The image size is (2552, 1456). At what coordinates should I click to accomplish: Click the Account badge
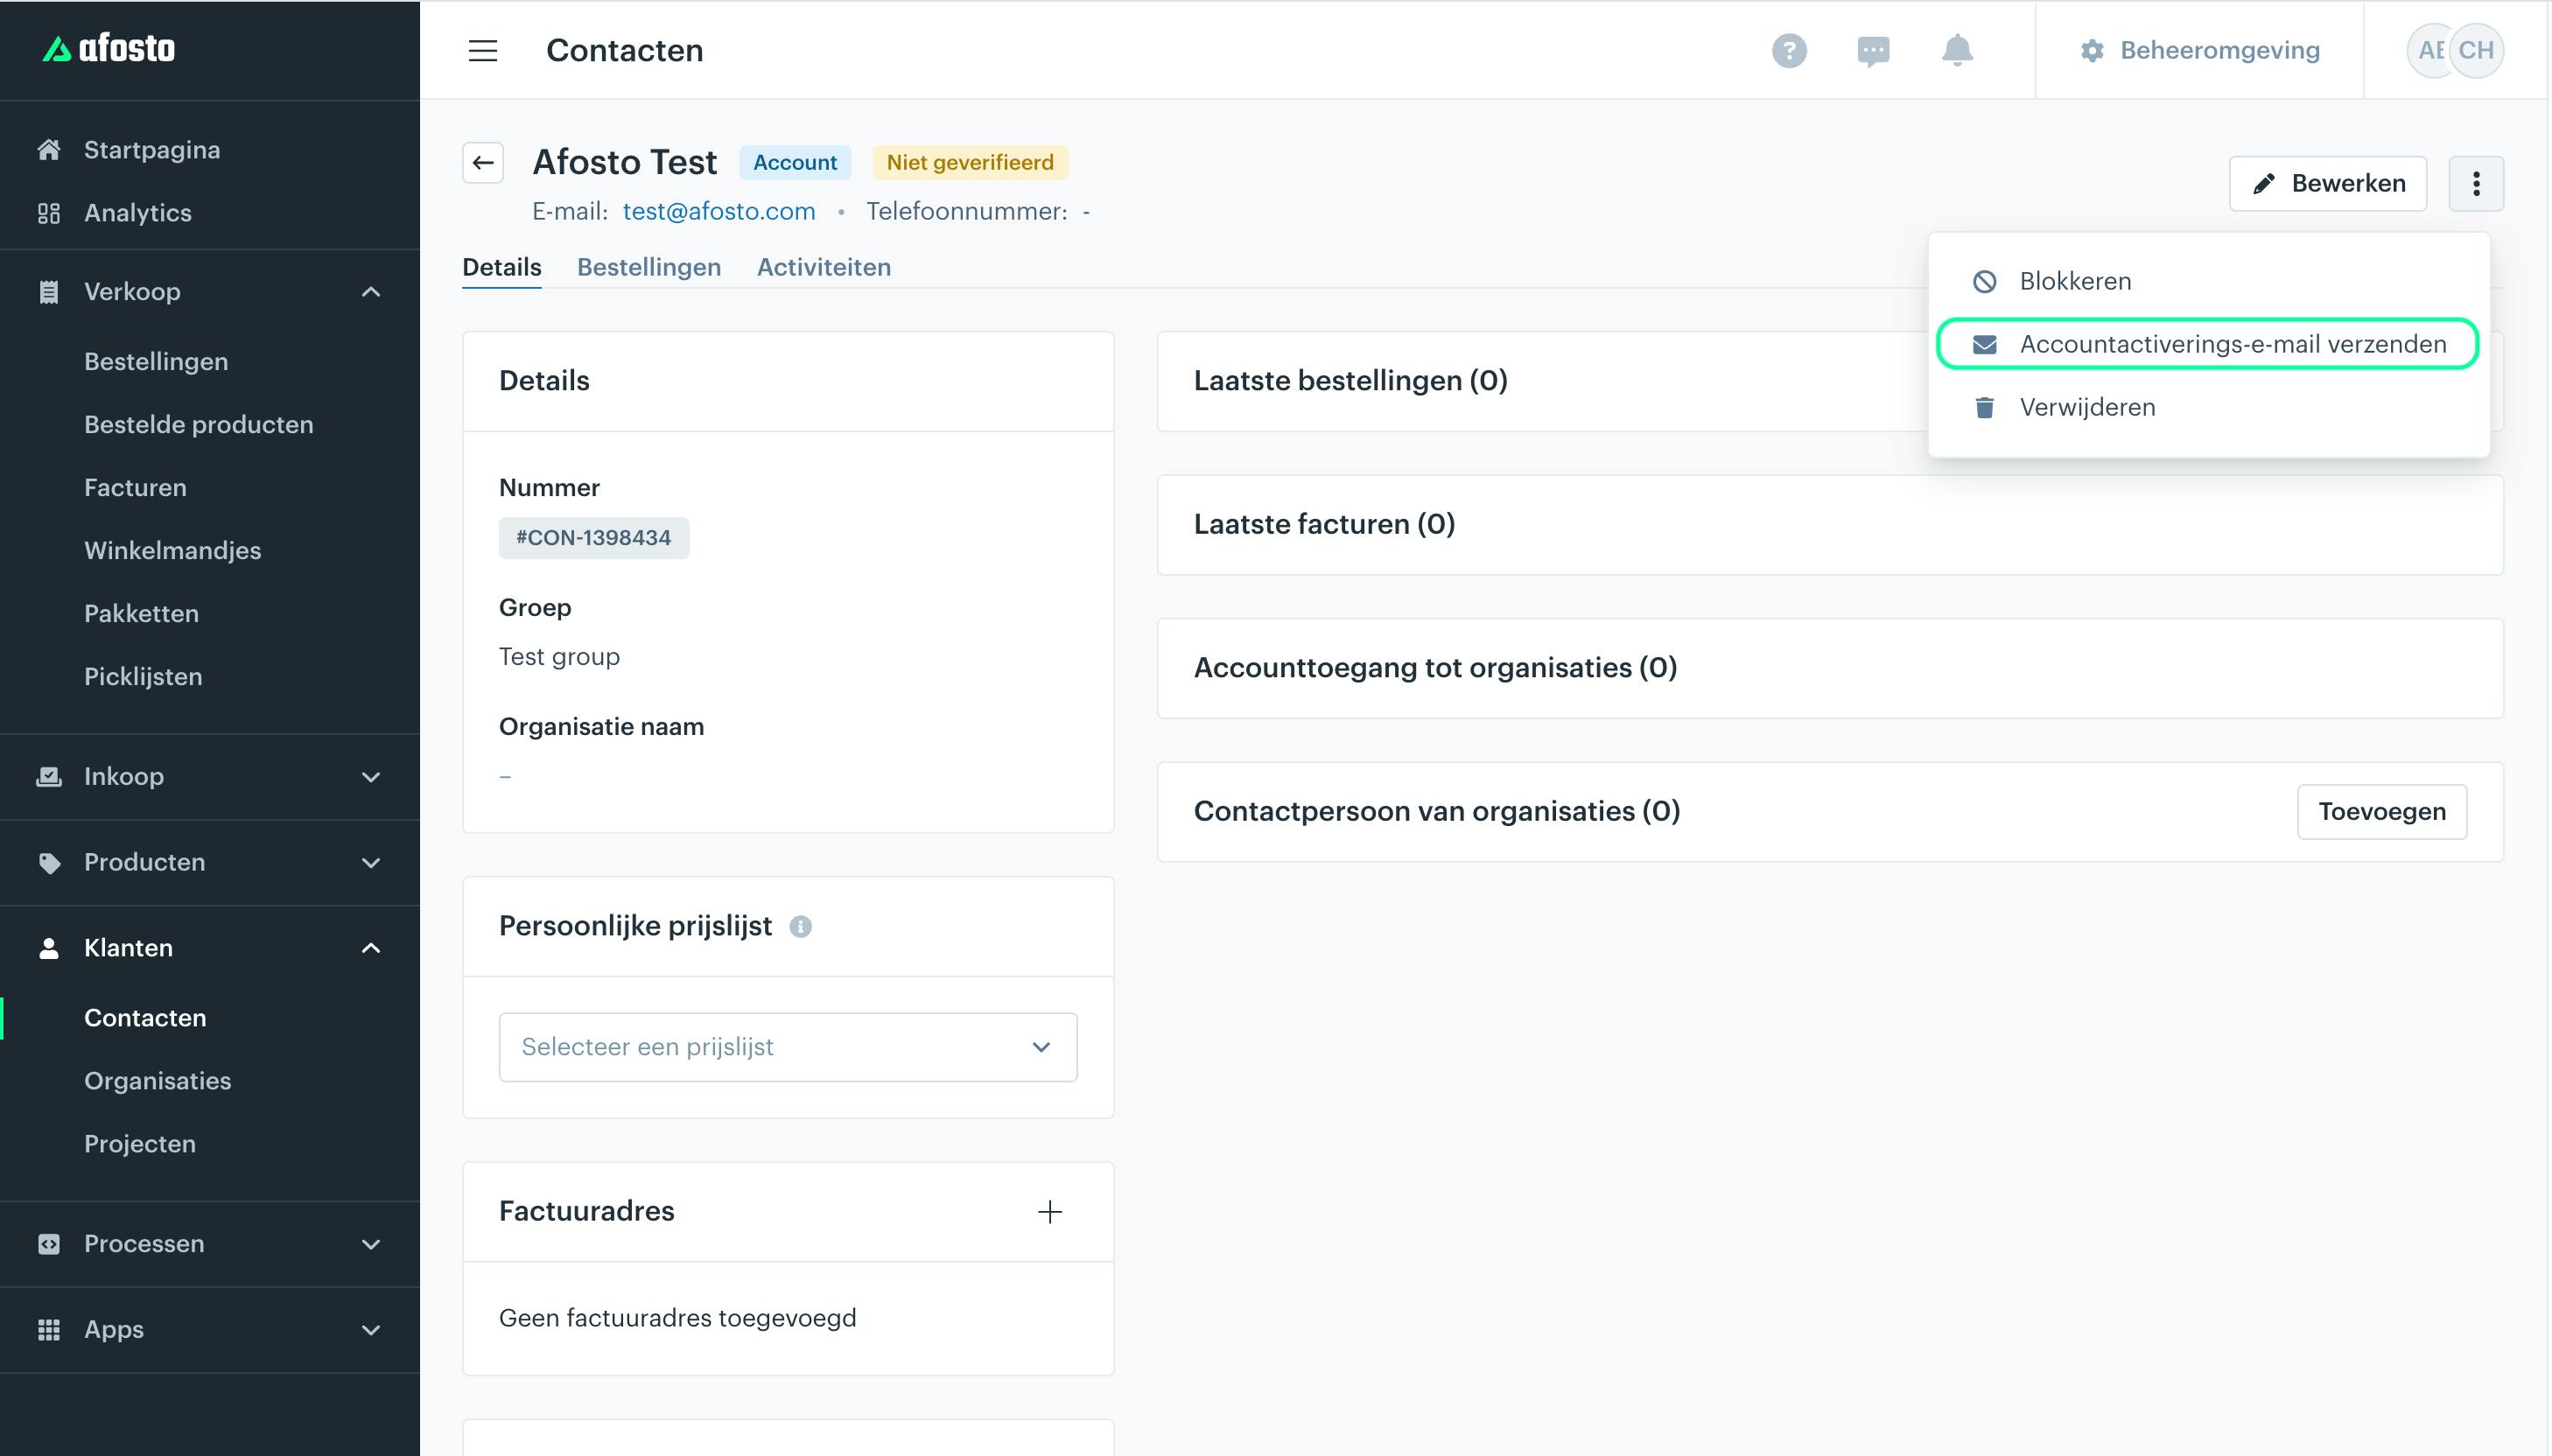tap(795, 163)
